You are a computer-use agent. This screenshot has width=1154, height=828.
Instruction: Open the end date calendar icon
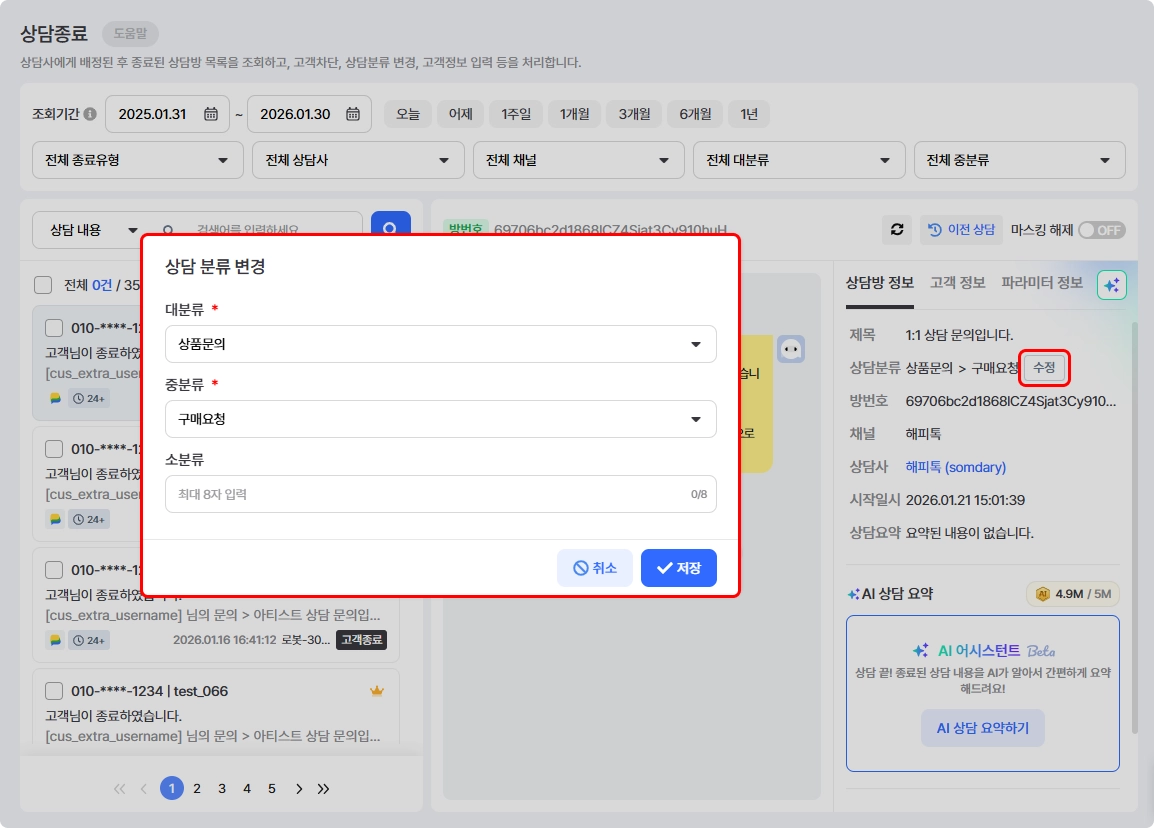(353, 114)
